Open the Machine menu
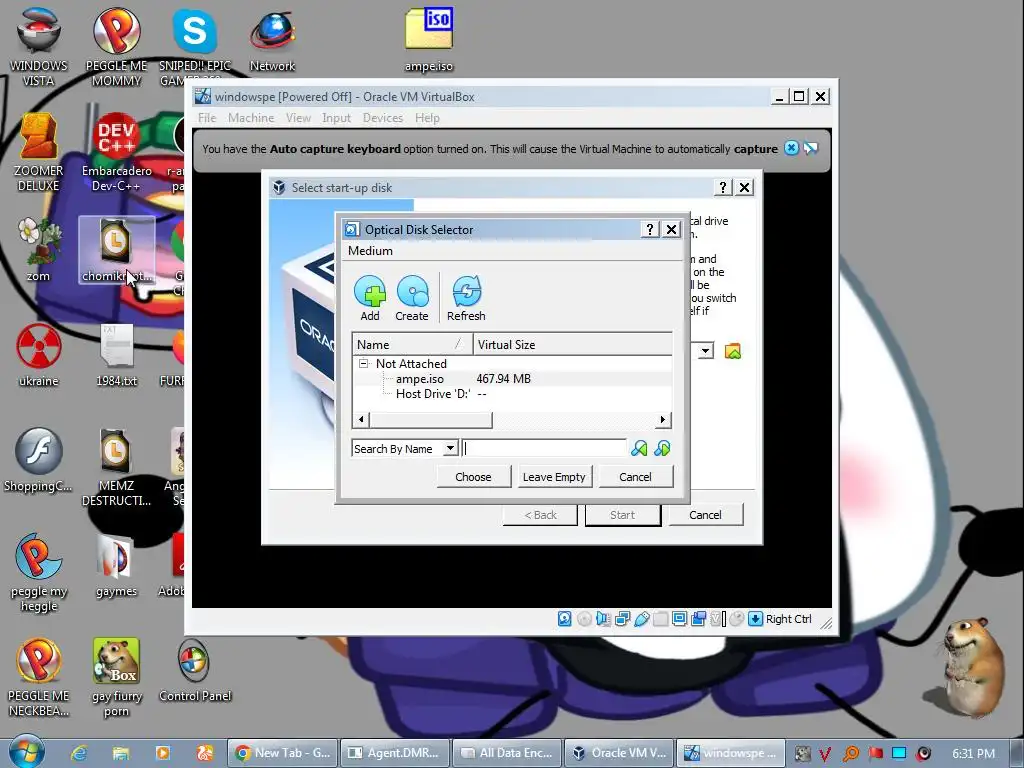Viewport: 1024px width, 768px height. (251, 118)
